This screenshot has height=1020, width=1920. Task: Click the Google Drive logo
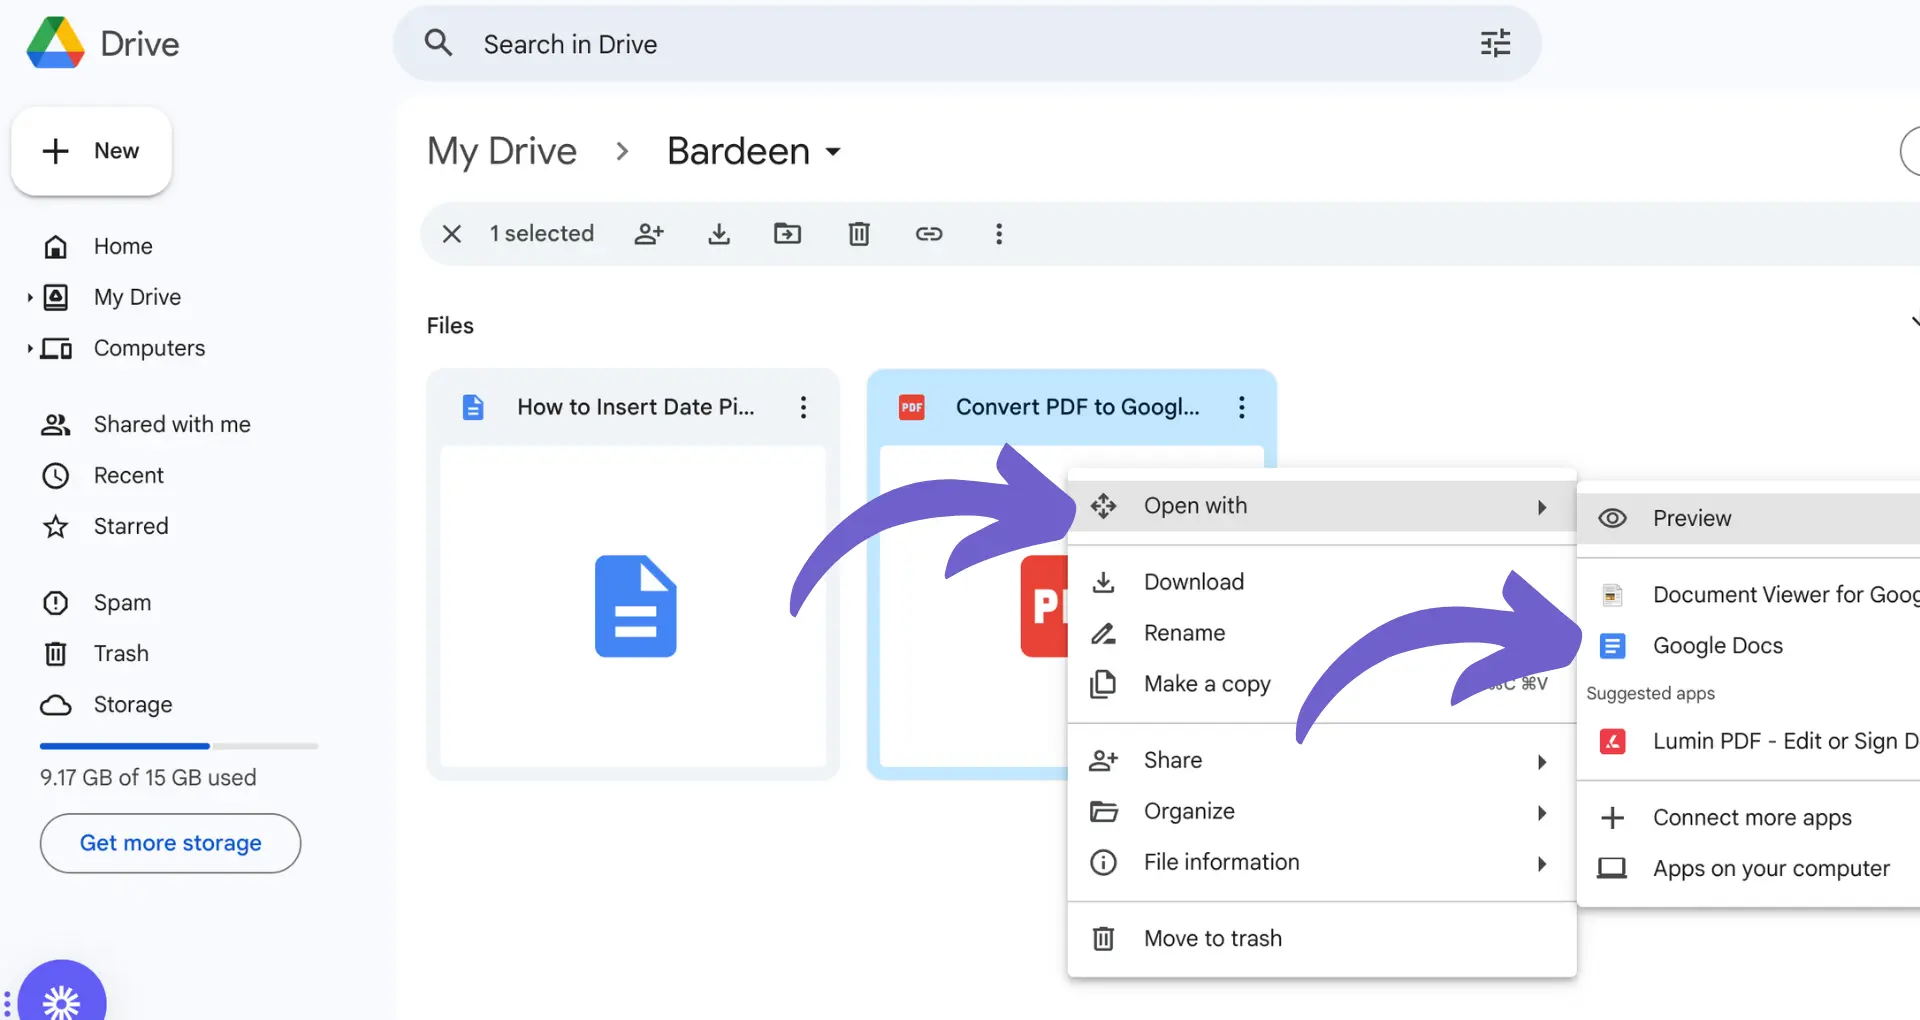point(56,43)
